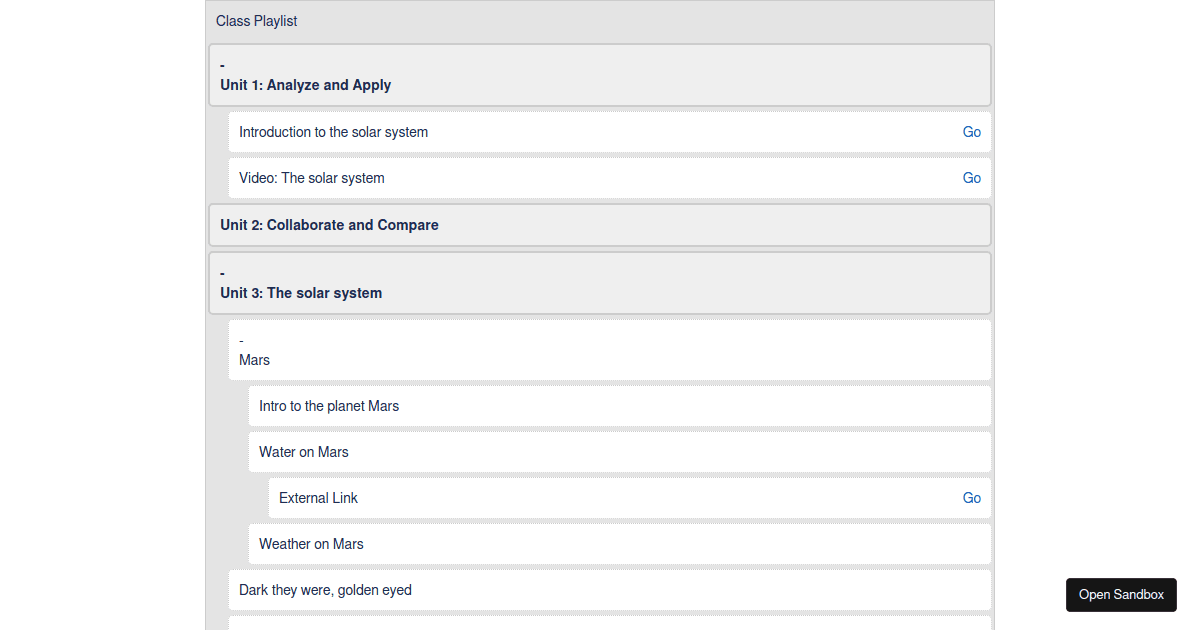Select the Video: The solar system row
This screenshot has height=630, width=1200.
[311, 177]
